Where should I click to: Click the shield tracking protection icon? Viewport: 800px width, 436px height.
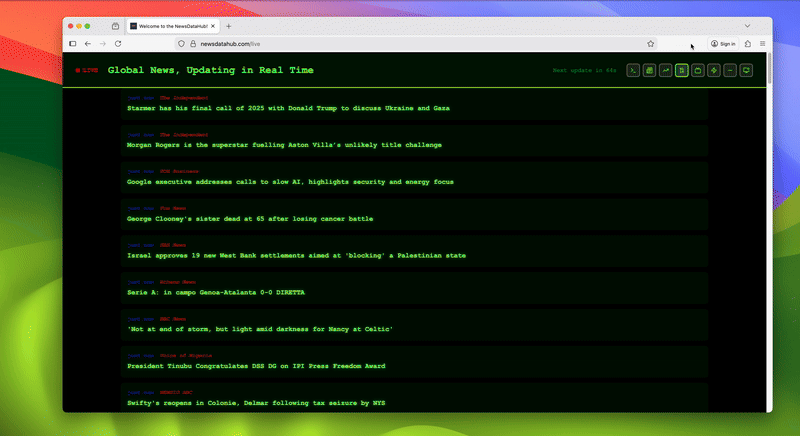(x=181, y=44)
